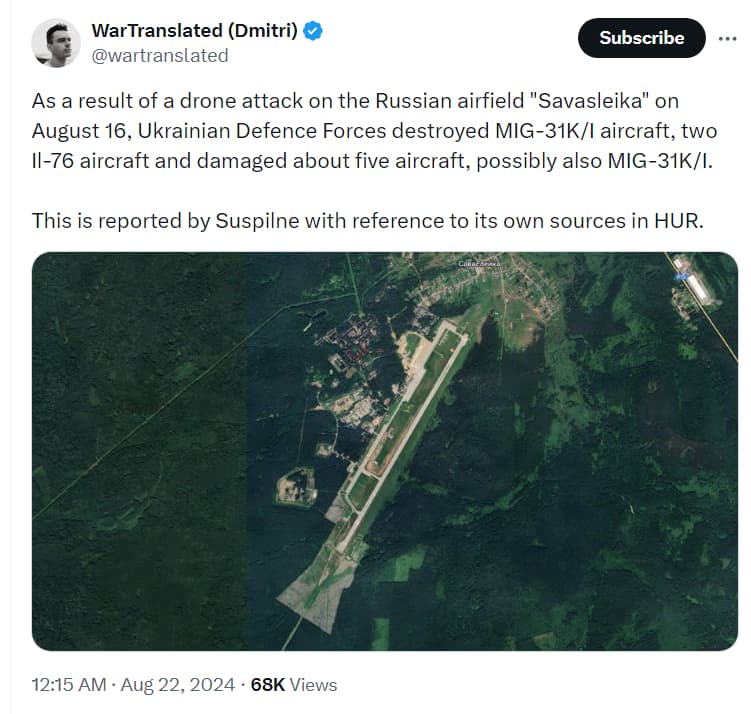Open the satellite image of the airfield

[x=385, y=451]
